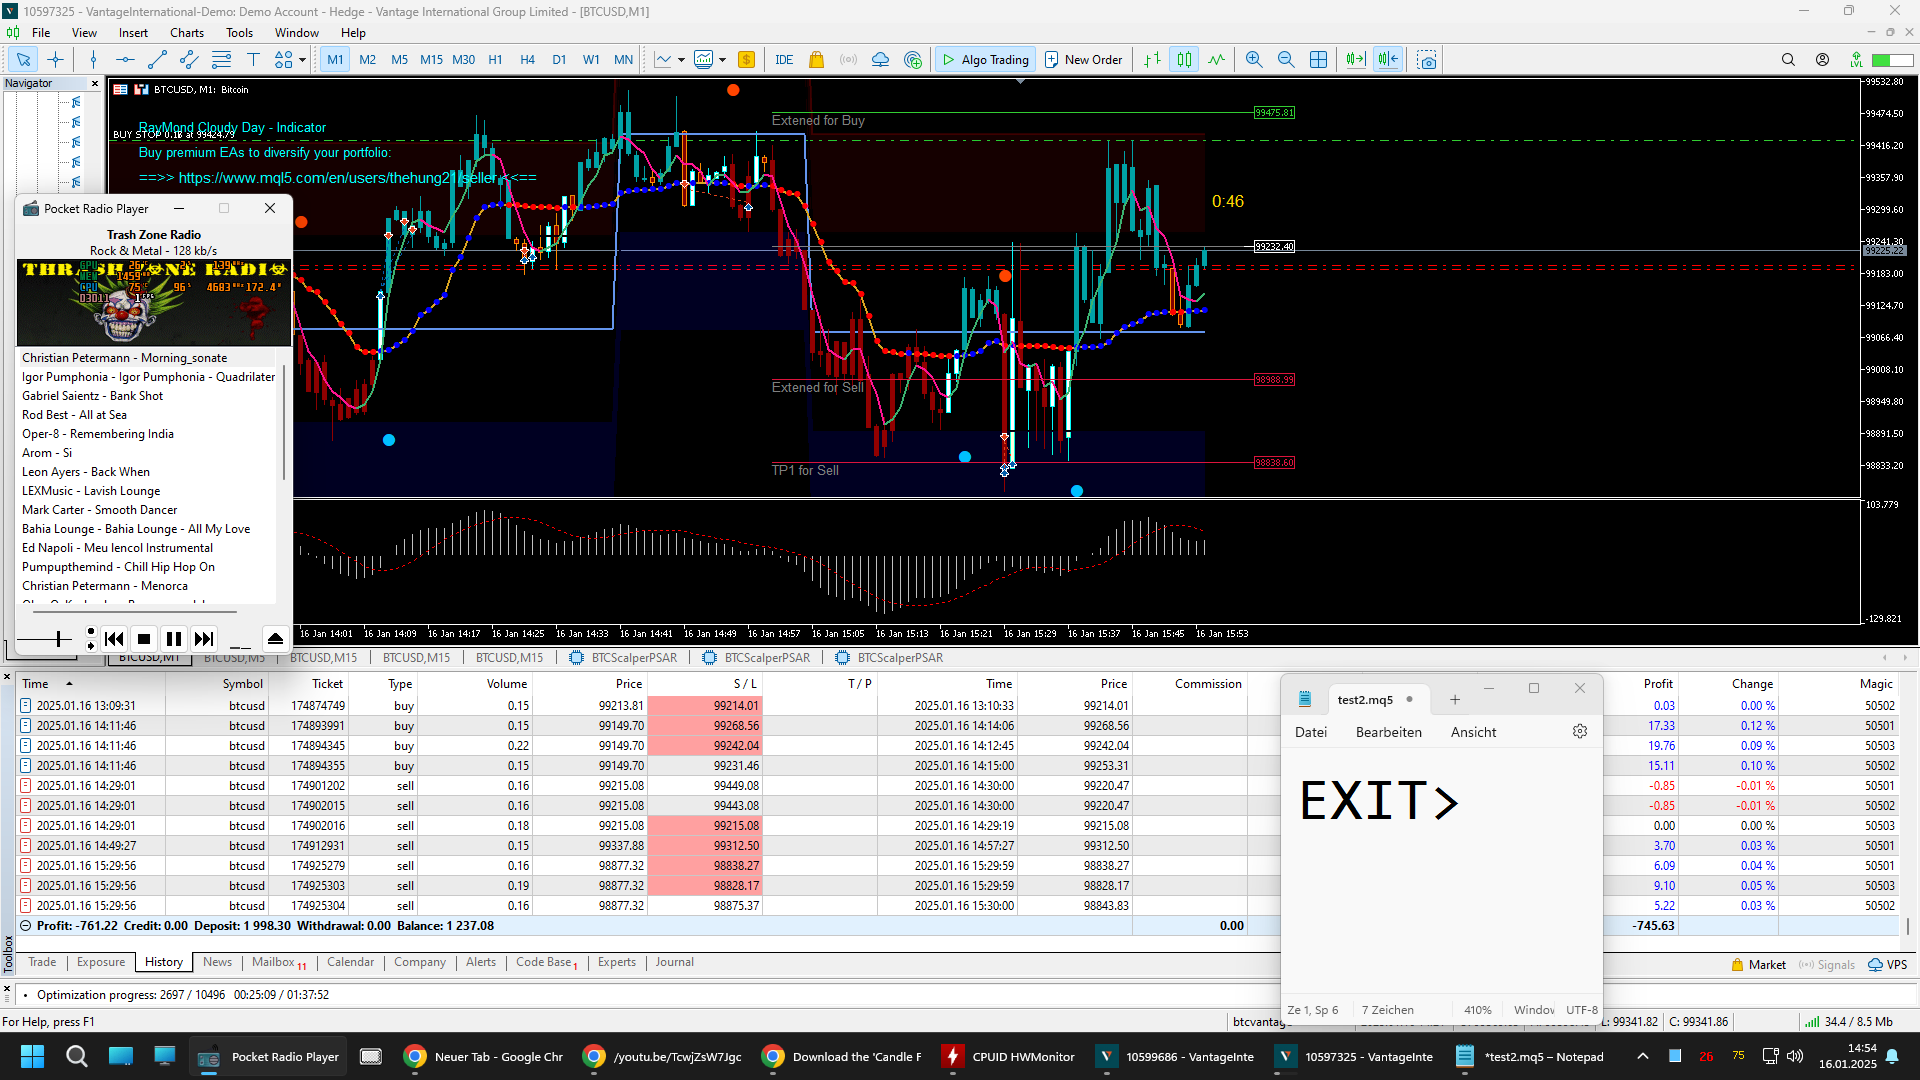Open the Charts menu
This screenshot has height=1080, width=1920.
[x=186, y=33]
